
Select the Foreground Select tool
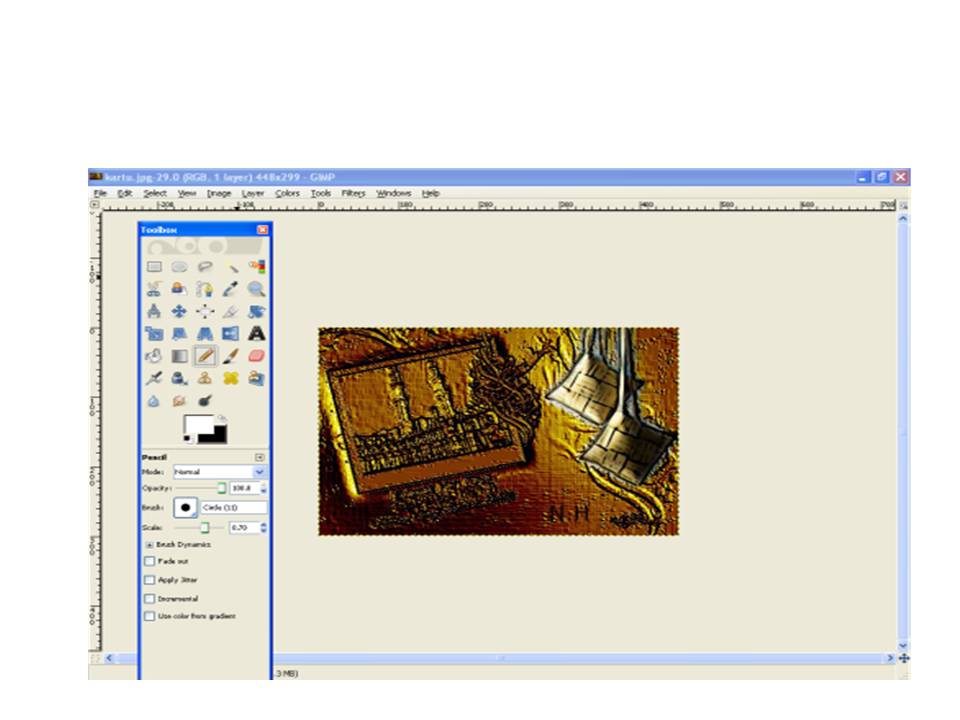coord(179,289)
